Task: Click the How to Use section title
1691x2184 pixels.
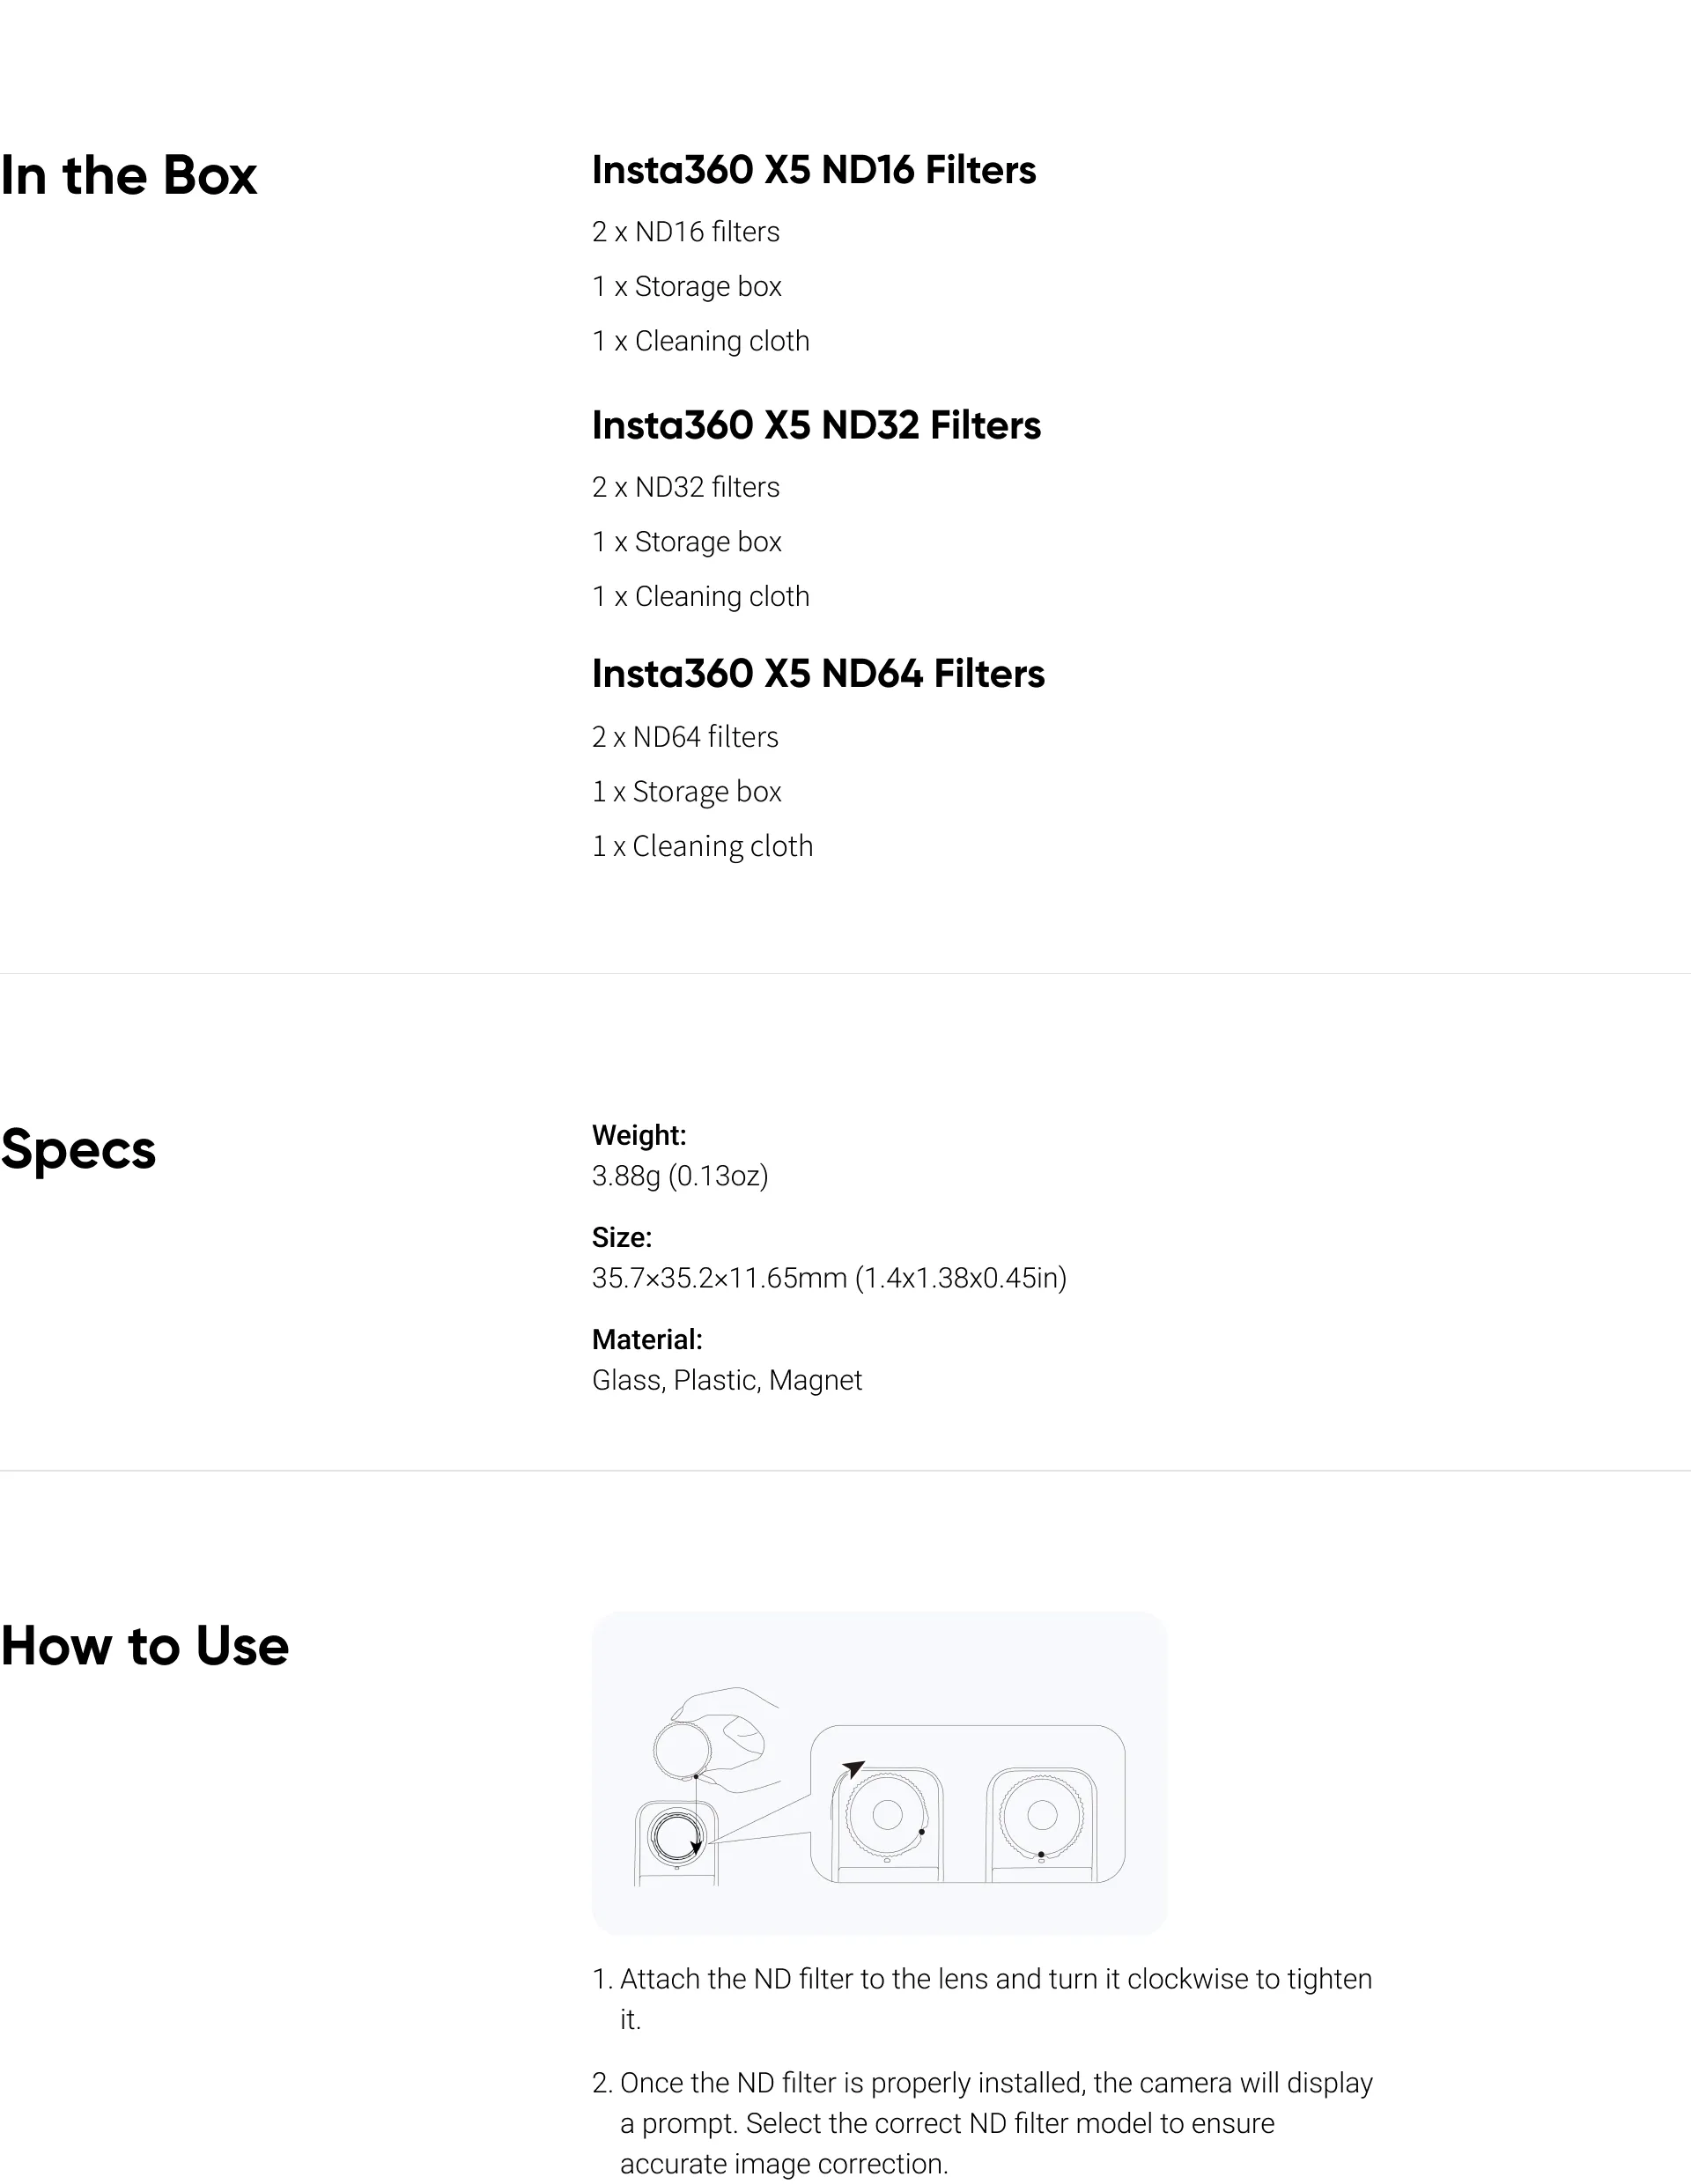Action: click(x=145, y=1645)
